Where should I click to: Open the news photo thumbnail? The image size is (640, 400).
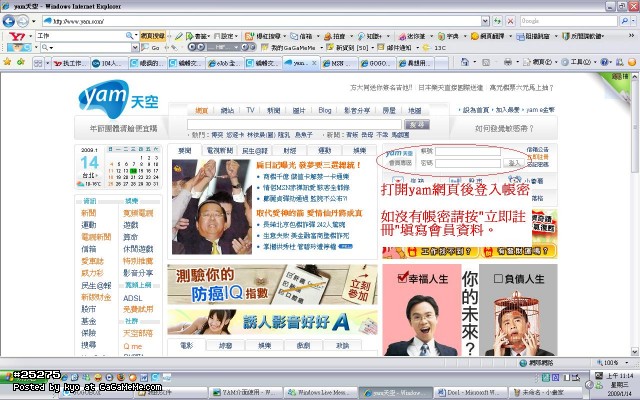(x=212, y=207)
